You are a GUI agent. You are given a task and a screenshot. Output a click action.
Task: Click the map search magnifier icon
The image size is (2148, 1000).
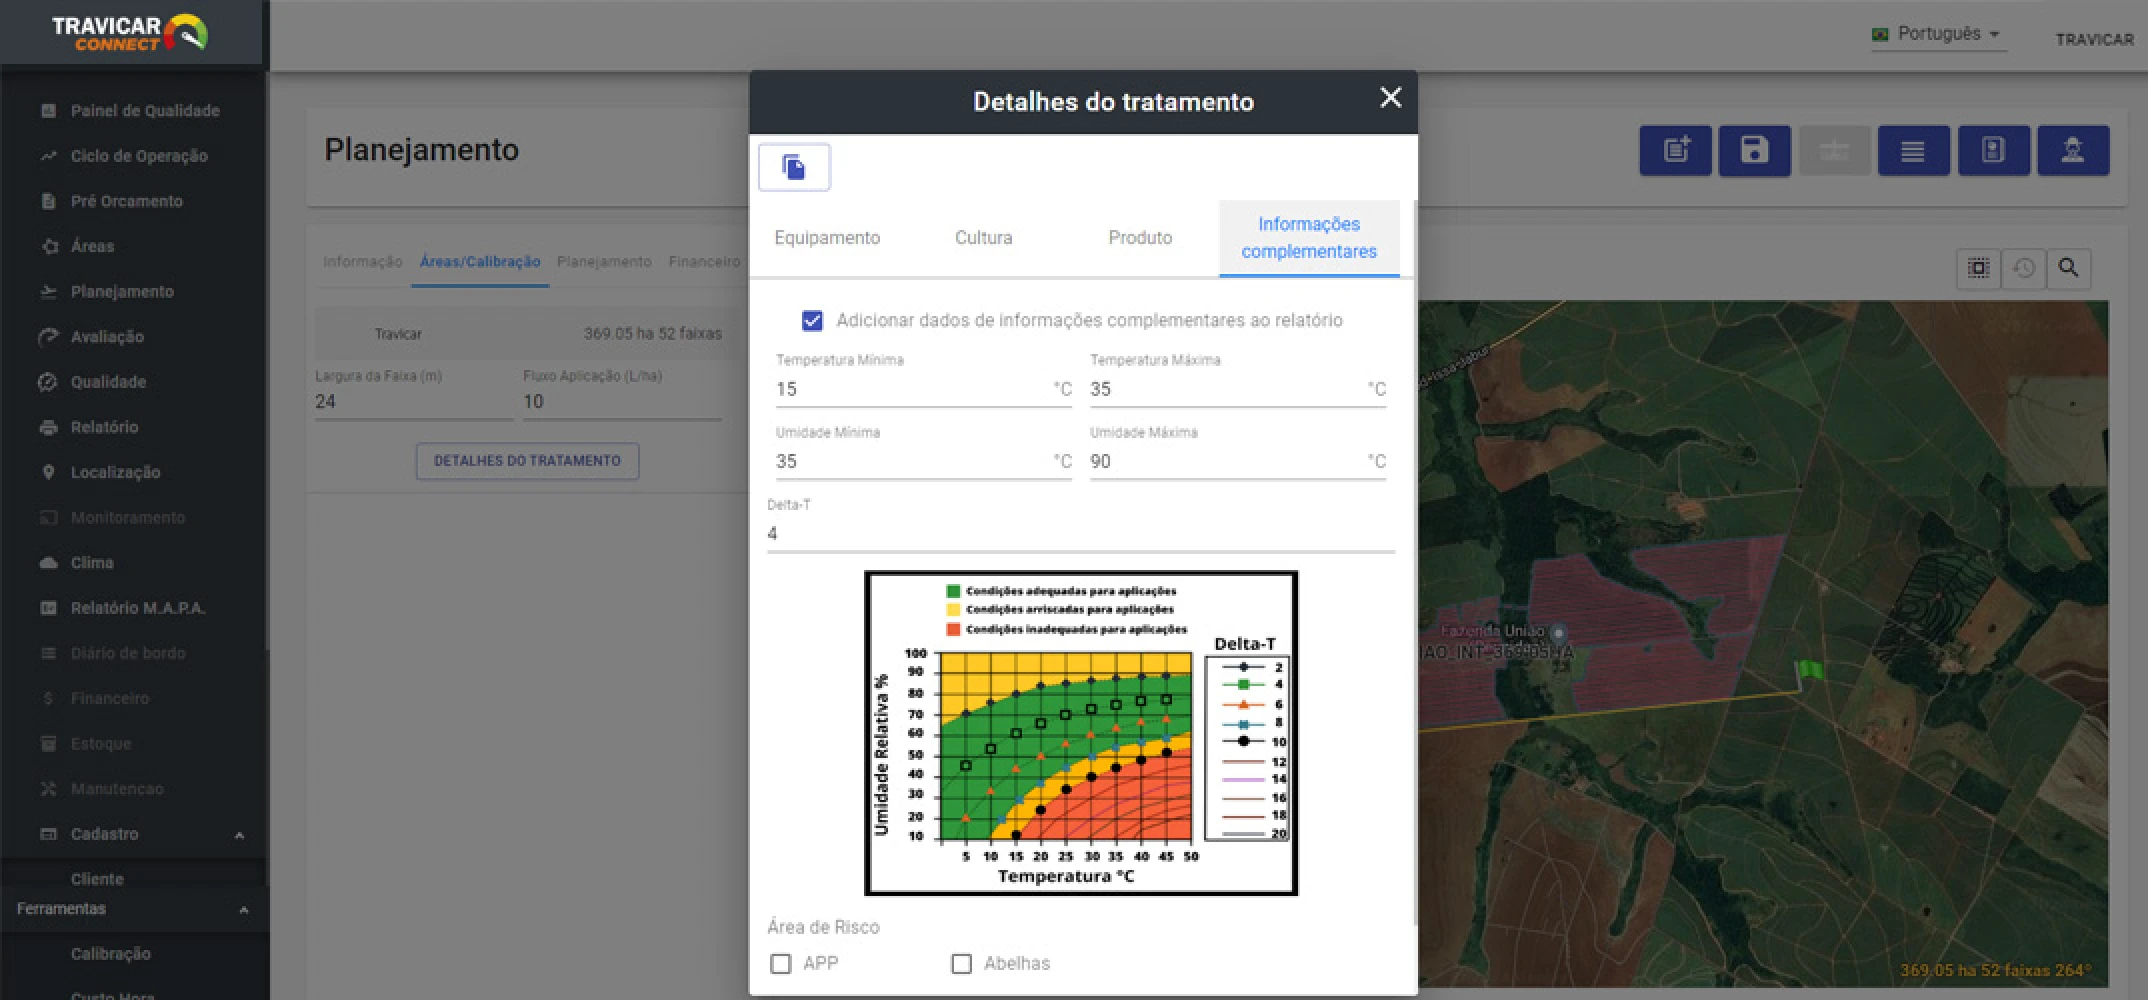pos(2069,268)
